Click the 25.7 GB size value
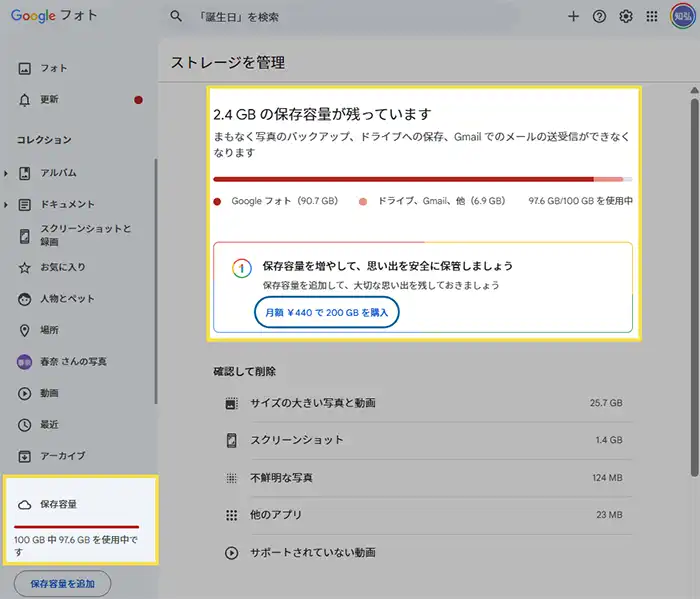This screenshot has height=599, width=700. [x=606, y=403]
